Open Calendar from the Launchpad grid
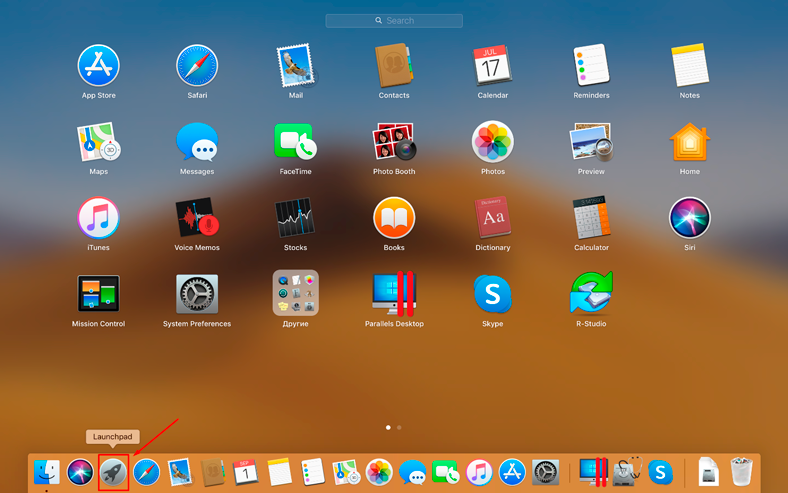The height and width of the screenshot is (493, 788). pyautogui.click(x=492, y=66)
